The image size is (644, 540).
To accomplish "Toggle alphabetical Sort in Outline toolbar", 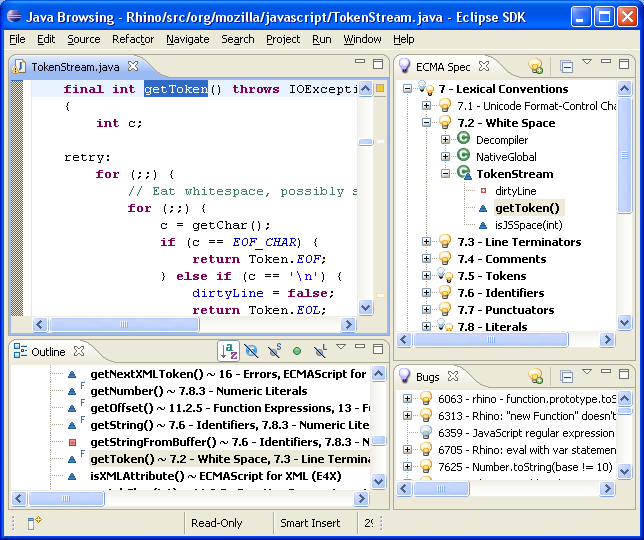I will pyautogui.click(x=229, y=352).
